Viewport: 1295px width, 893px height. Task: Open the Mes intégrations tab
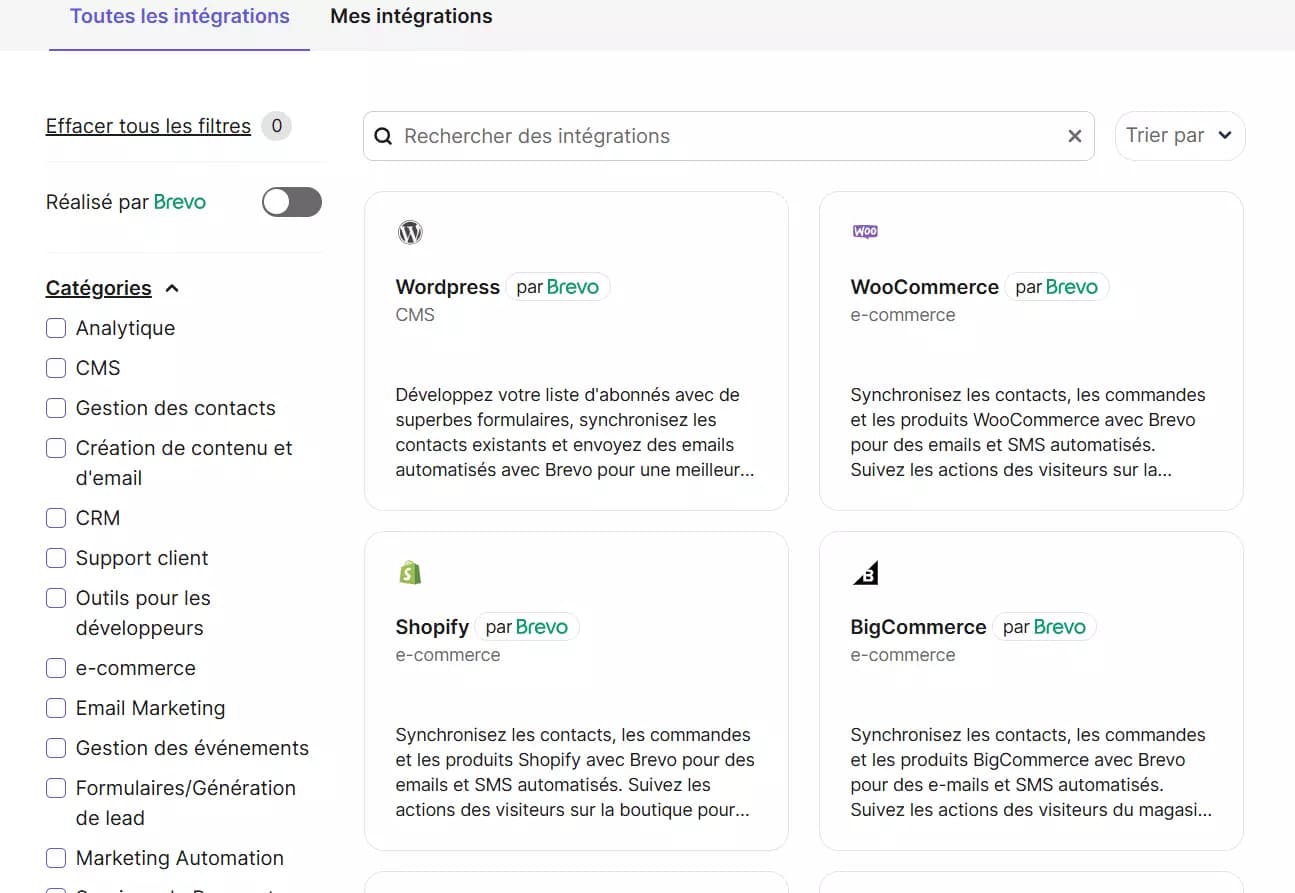pos(411,17)
